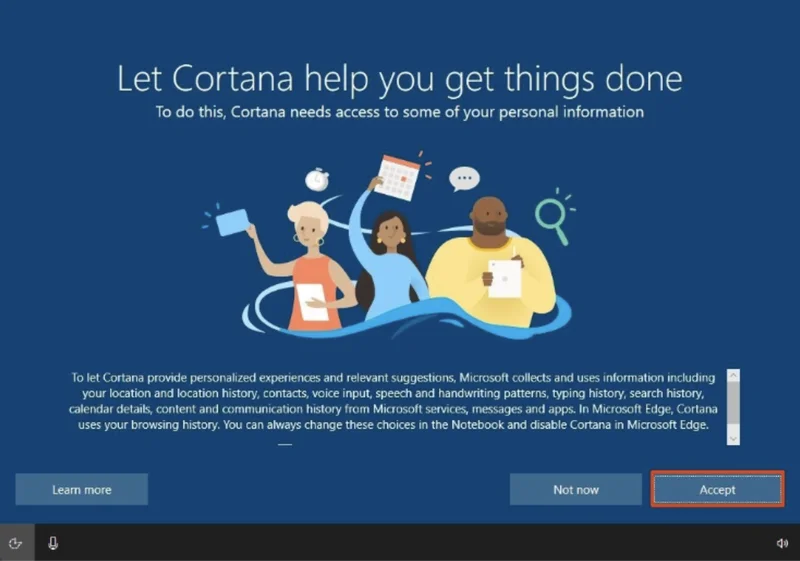
Task: Click the blue envelope in illustration
Action: (232, 221)
